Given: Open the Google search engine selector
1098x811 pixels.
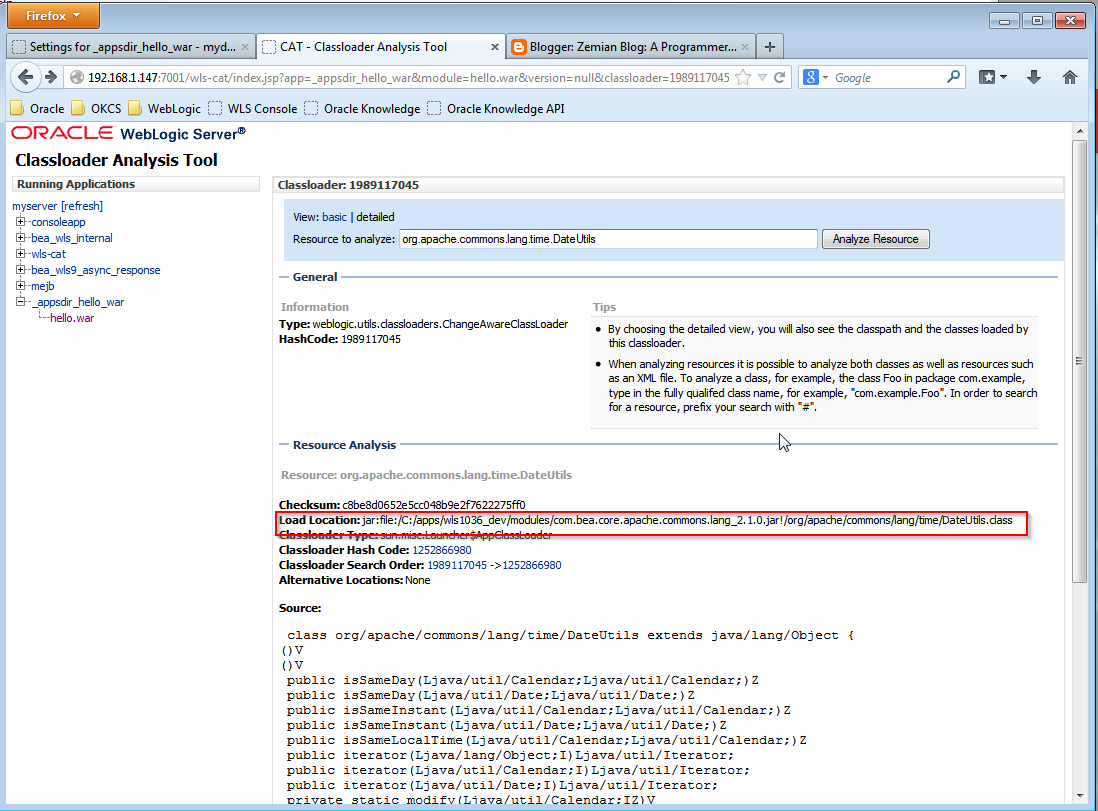Looking at the screenshot, I should 816,78.
